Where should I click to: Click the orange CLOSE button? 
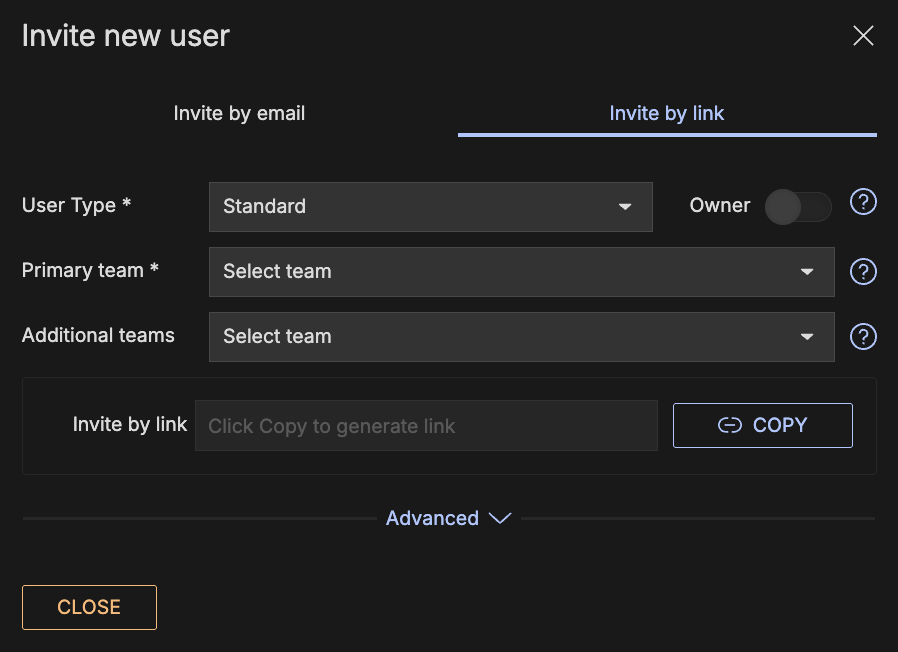[89, 607]
